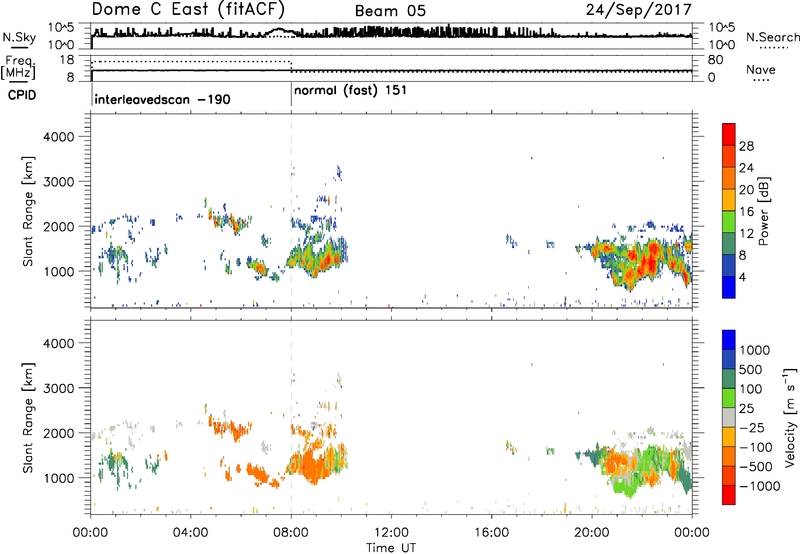Click the '1000' range tick of power panel
The height and width of the screenshot is (554, 800).
point(58,271)
